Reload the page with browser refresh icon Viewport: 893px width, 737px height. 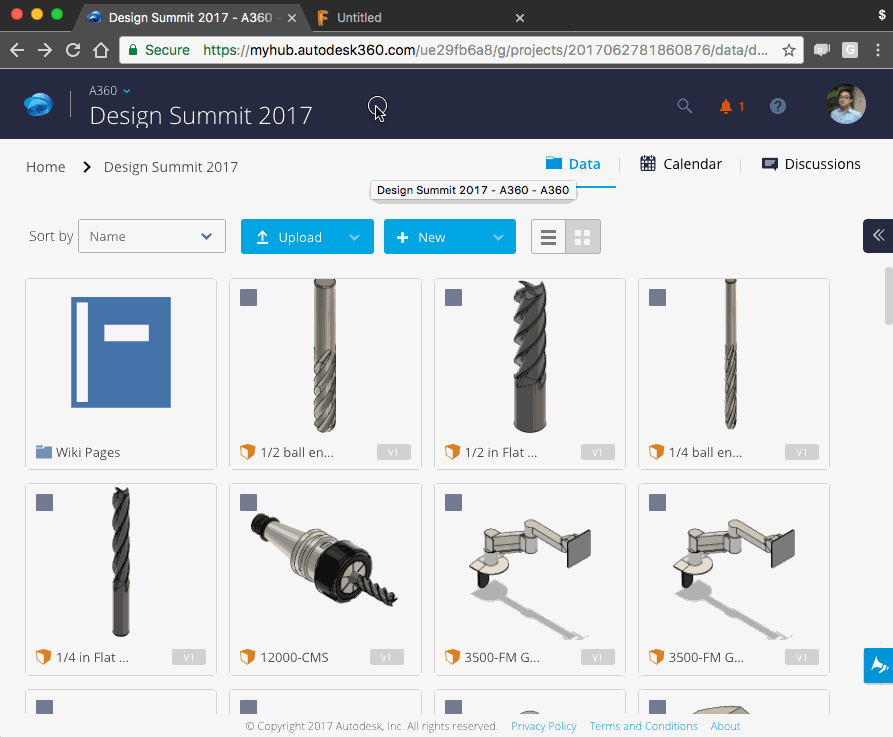(x=72, y=50)
